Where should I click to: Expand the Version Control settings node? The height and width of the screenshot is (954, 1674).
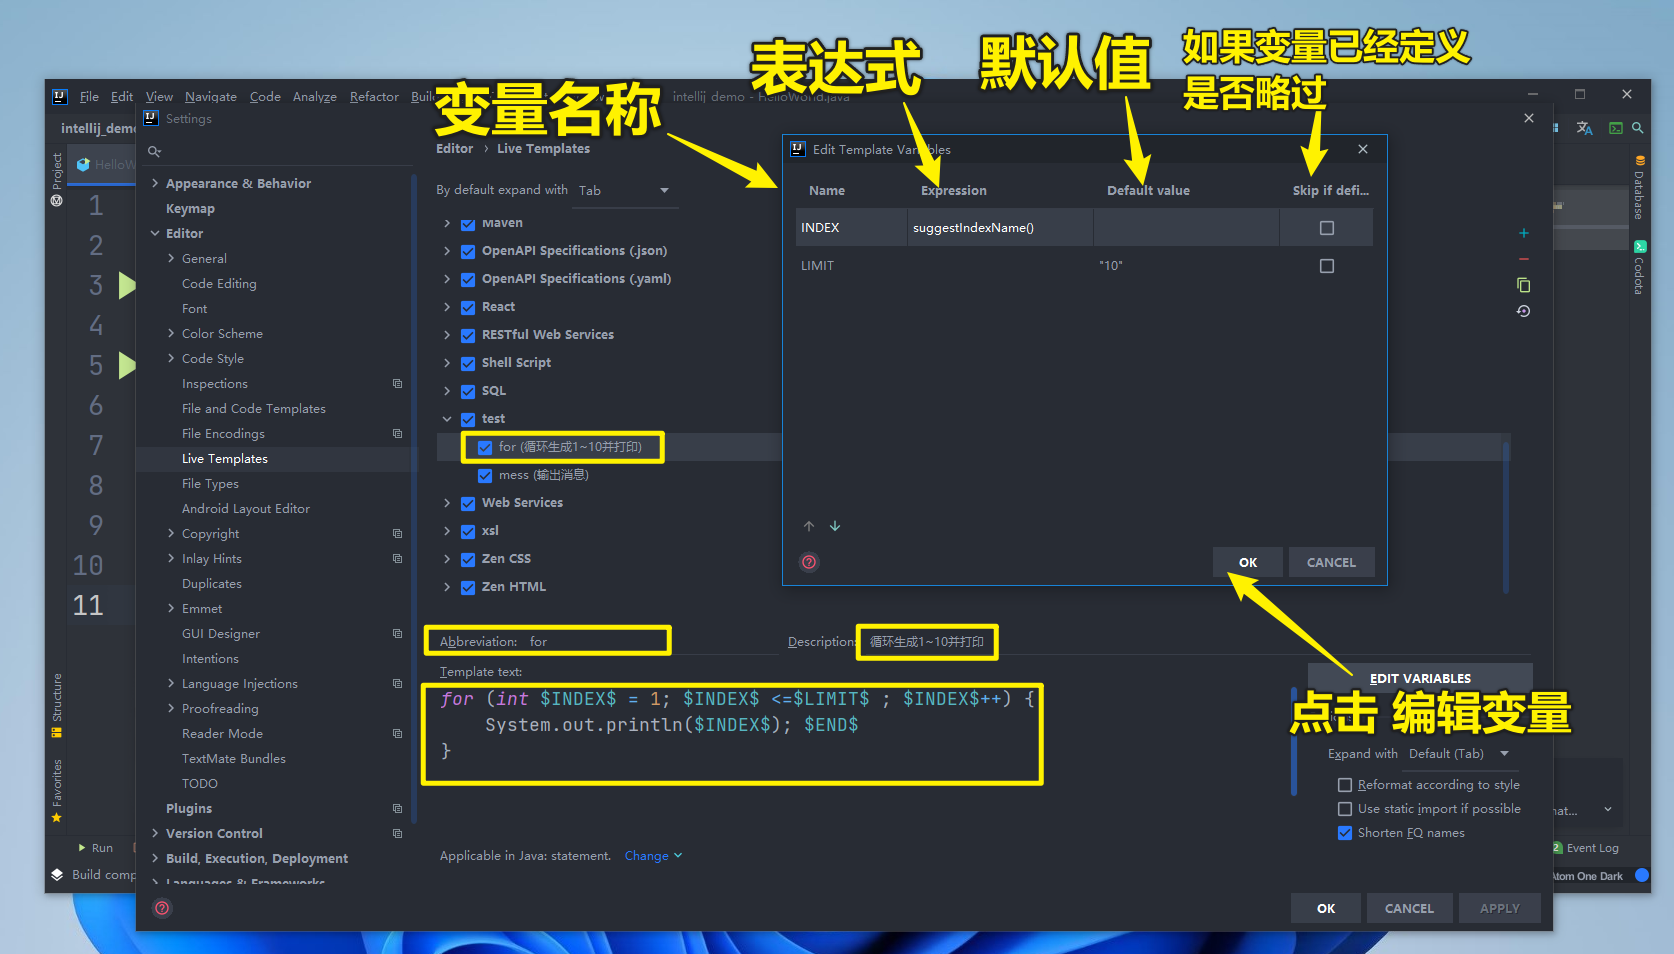click(x=155, y=834)
